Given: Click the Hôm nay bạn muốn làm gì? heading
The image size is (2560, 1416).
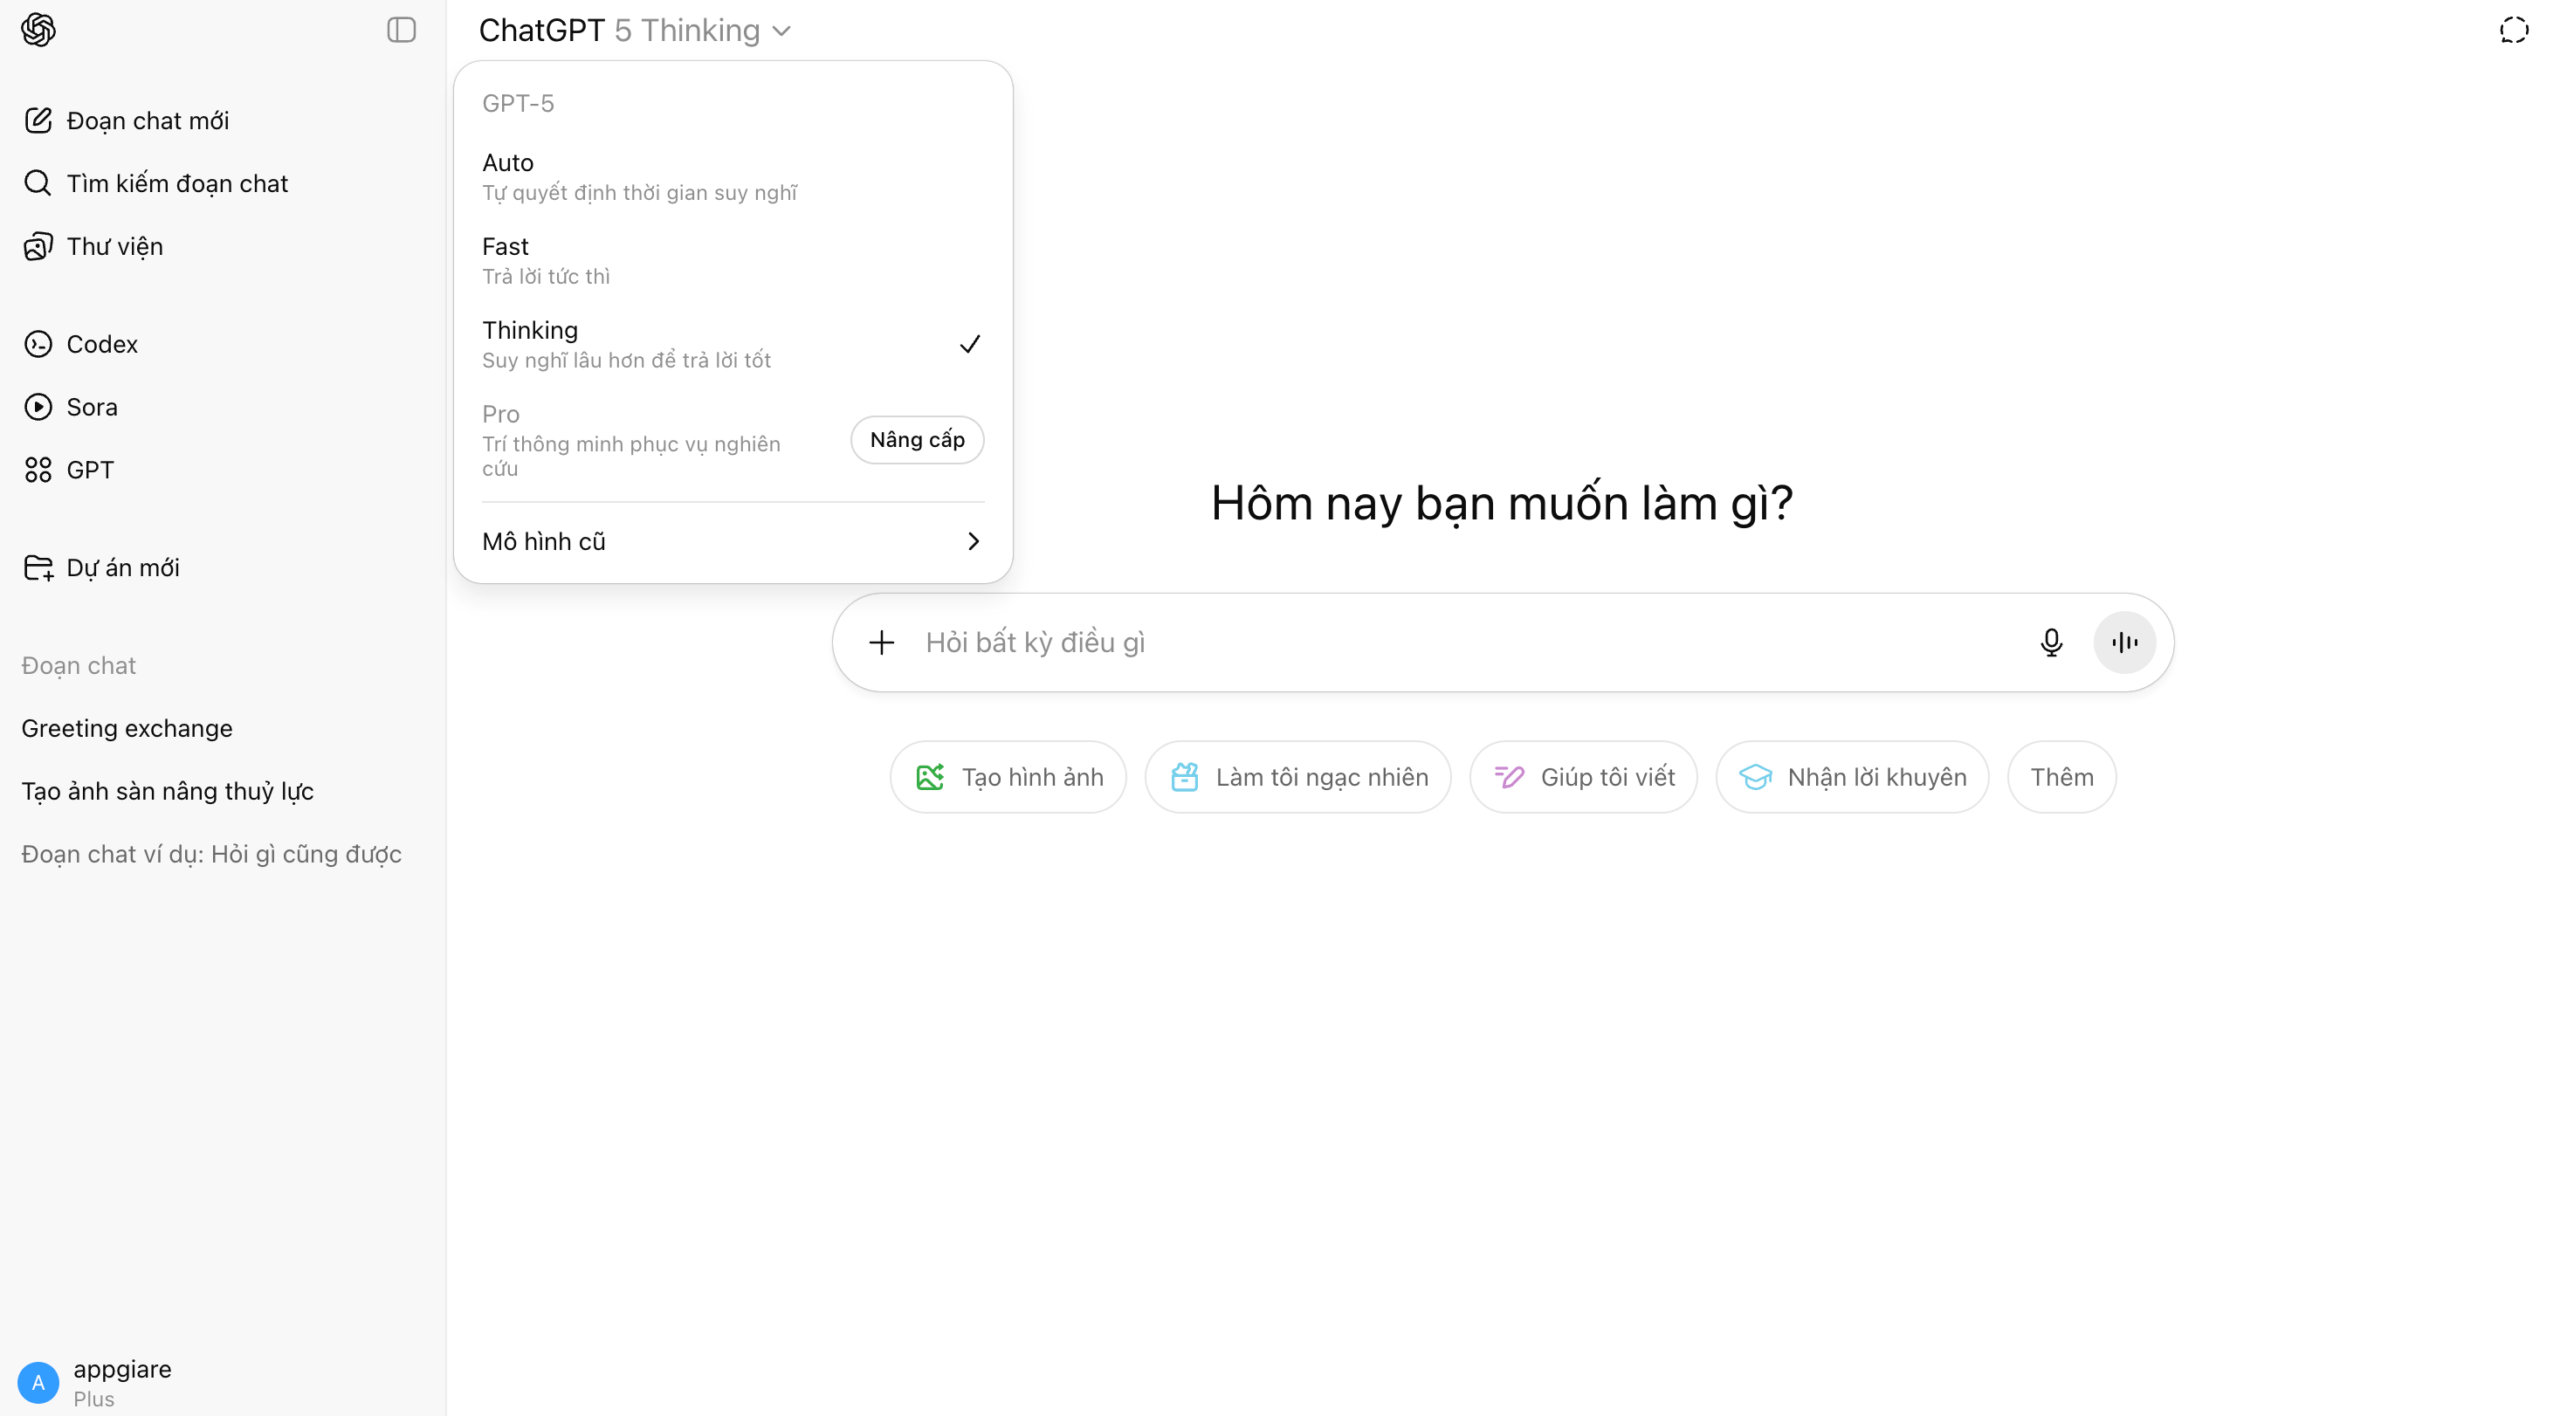Looking at the screenshot, I should coord(1502,503).
